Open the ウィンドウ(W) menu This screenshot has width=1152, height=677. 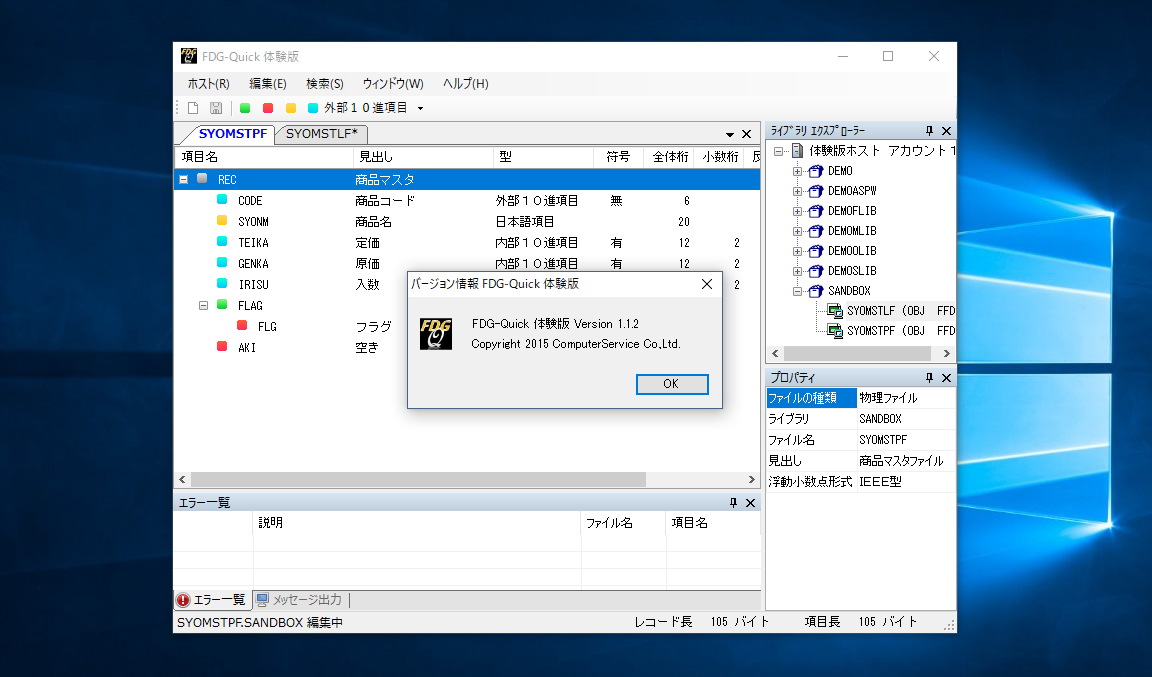pyautogui.click(x=393, y=84)
